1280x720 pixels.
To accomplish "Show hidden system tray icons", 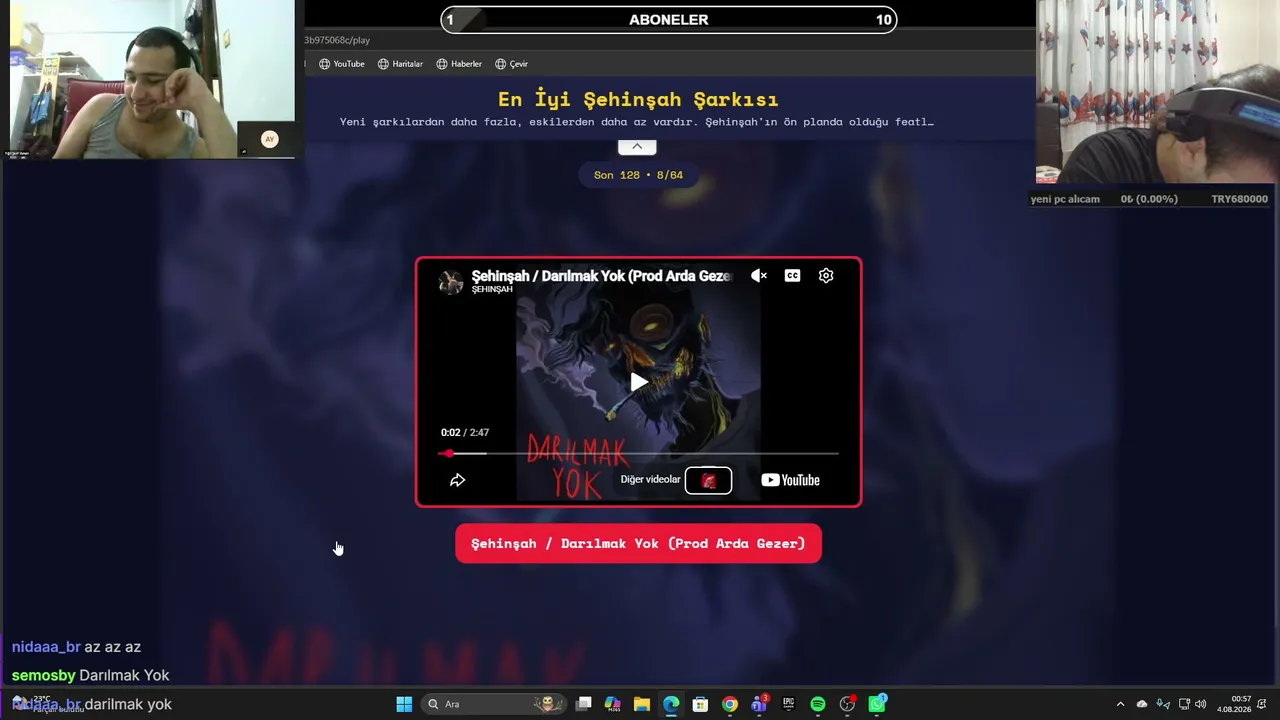I will (x=1120, y=704).
